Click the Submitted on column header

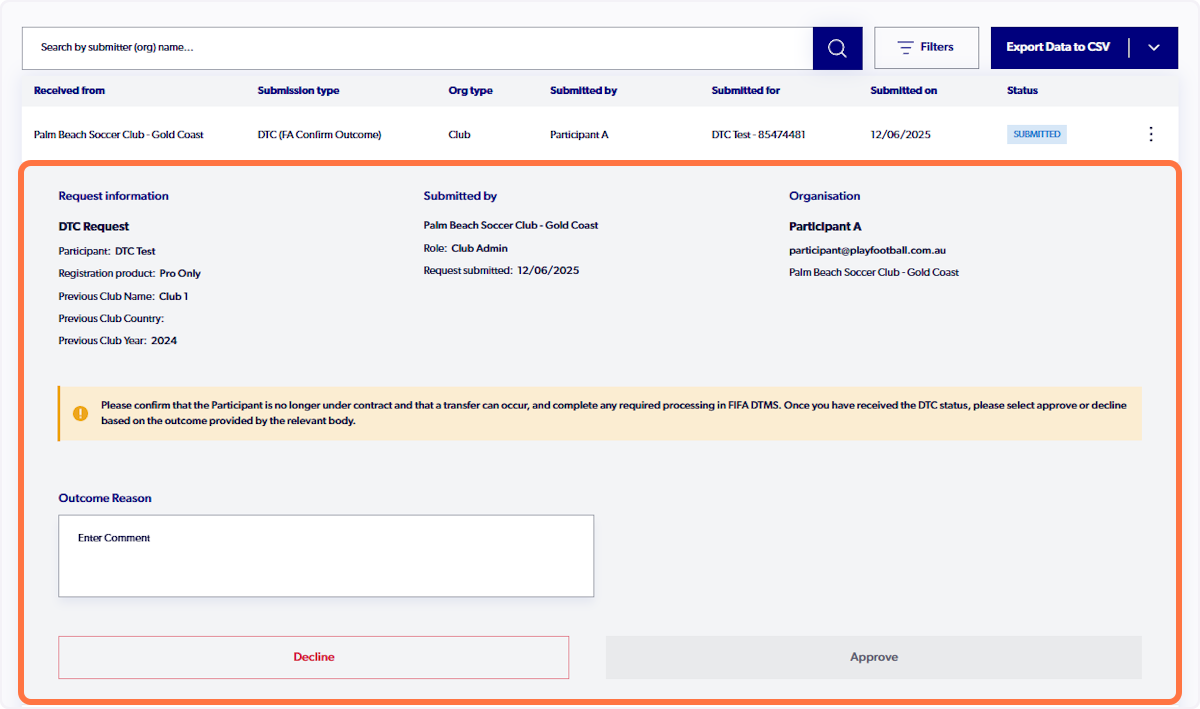tap(904, 90)
